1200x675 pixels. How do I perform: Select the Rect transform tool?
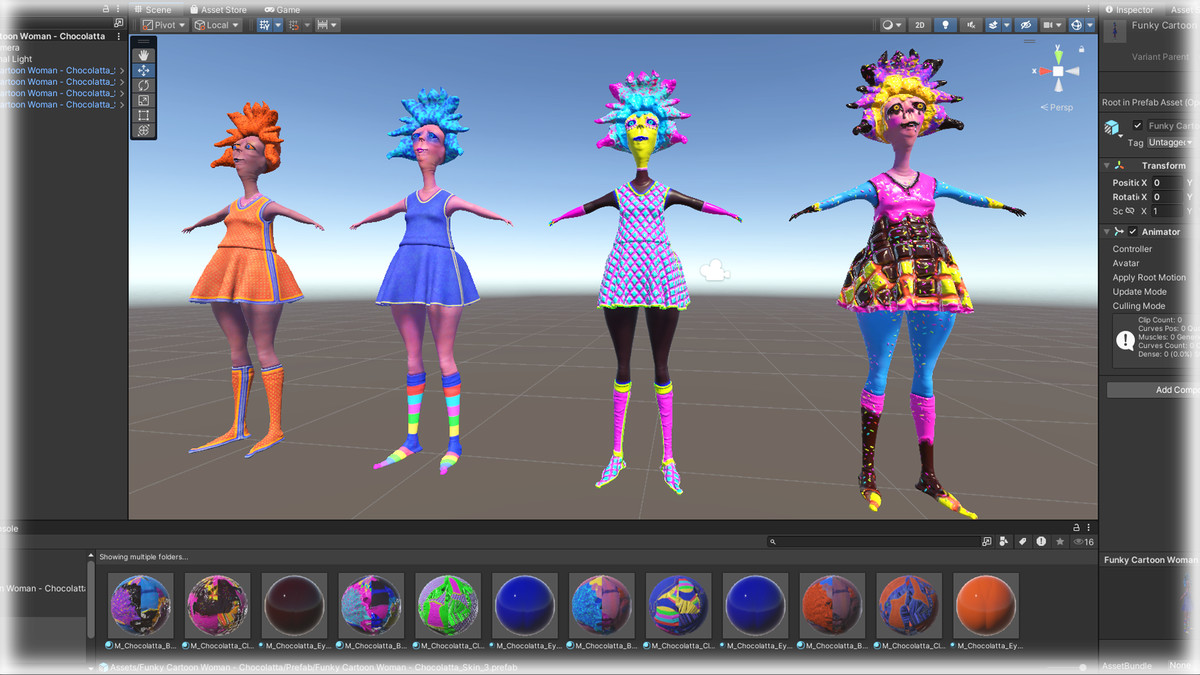point(144,116)
